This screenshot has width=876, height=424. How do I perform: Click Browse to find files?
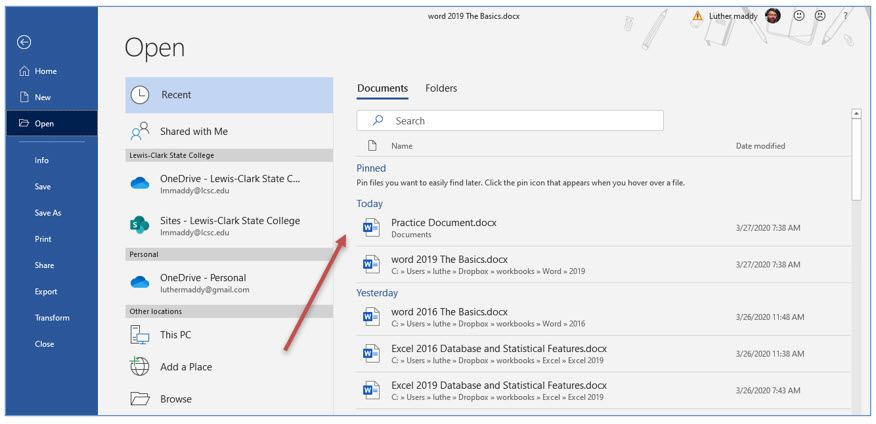[x=229, y=399]
